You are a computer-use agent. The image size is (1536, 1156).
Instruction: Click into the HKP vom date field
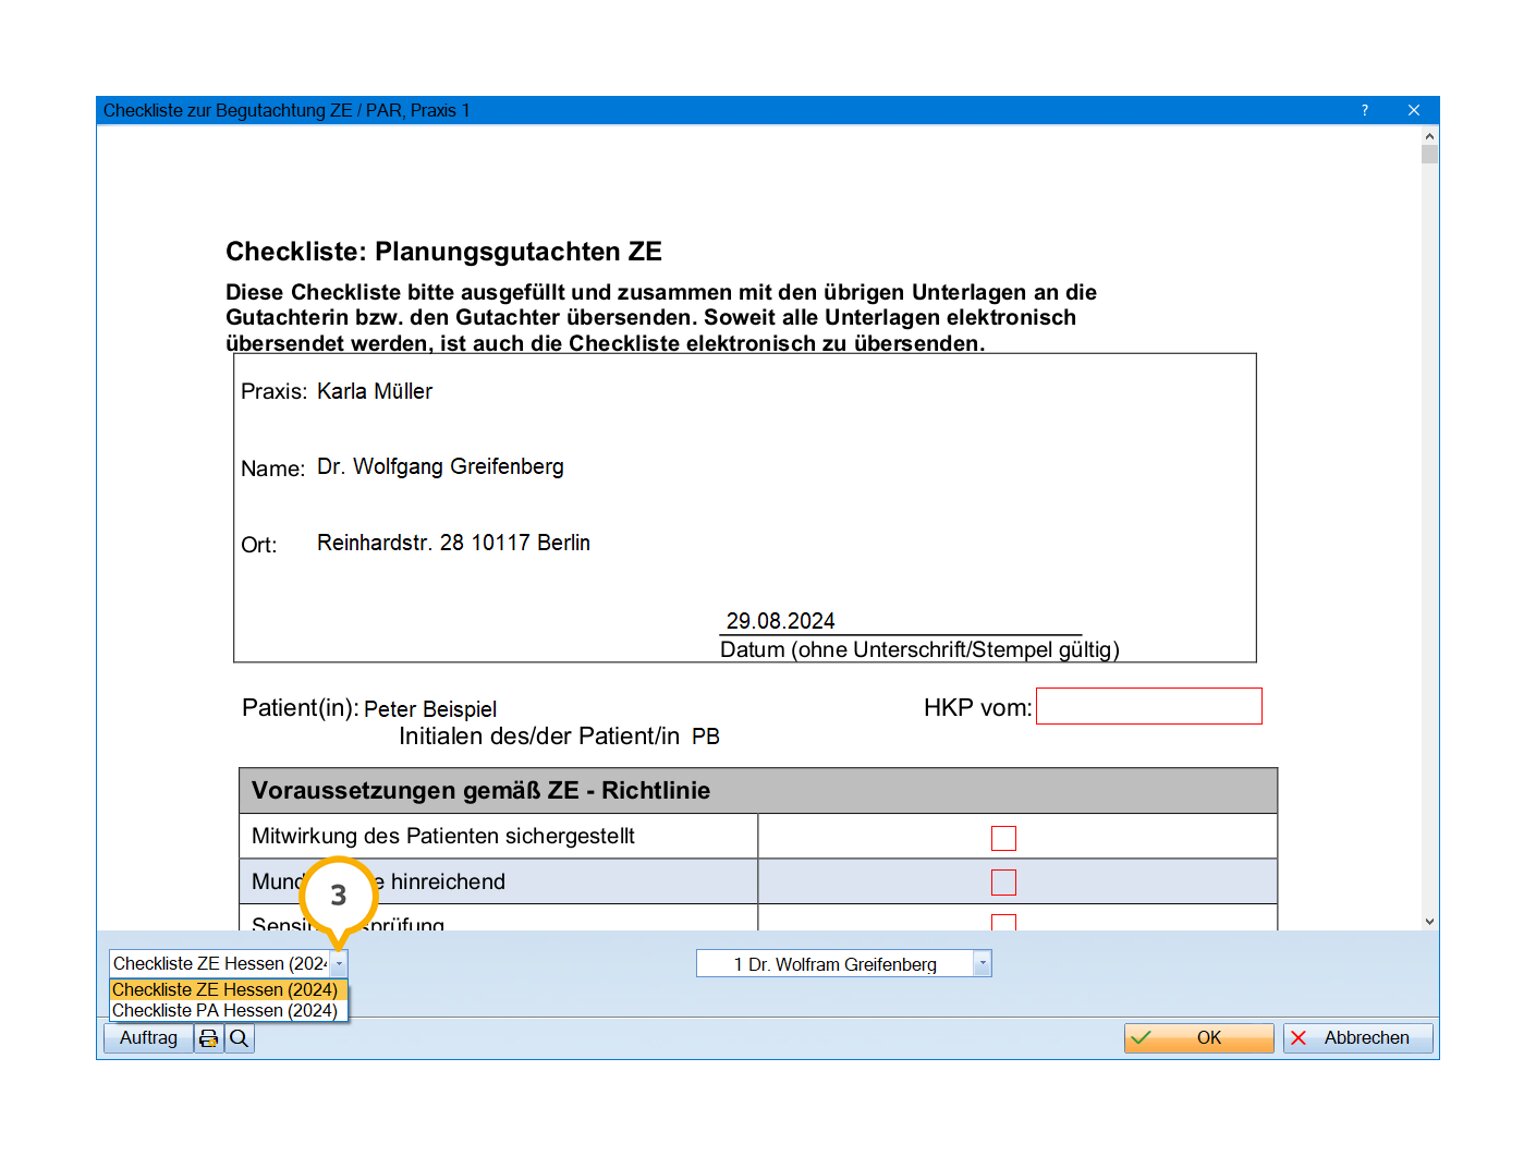click(1149, 706)
